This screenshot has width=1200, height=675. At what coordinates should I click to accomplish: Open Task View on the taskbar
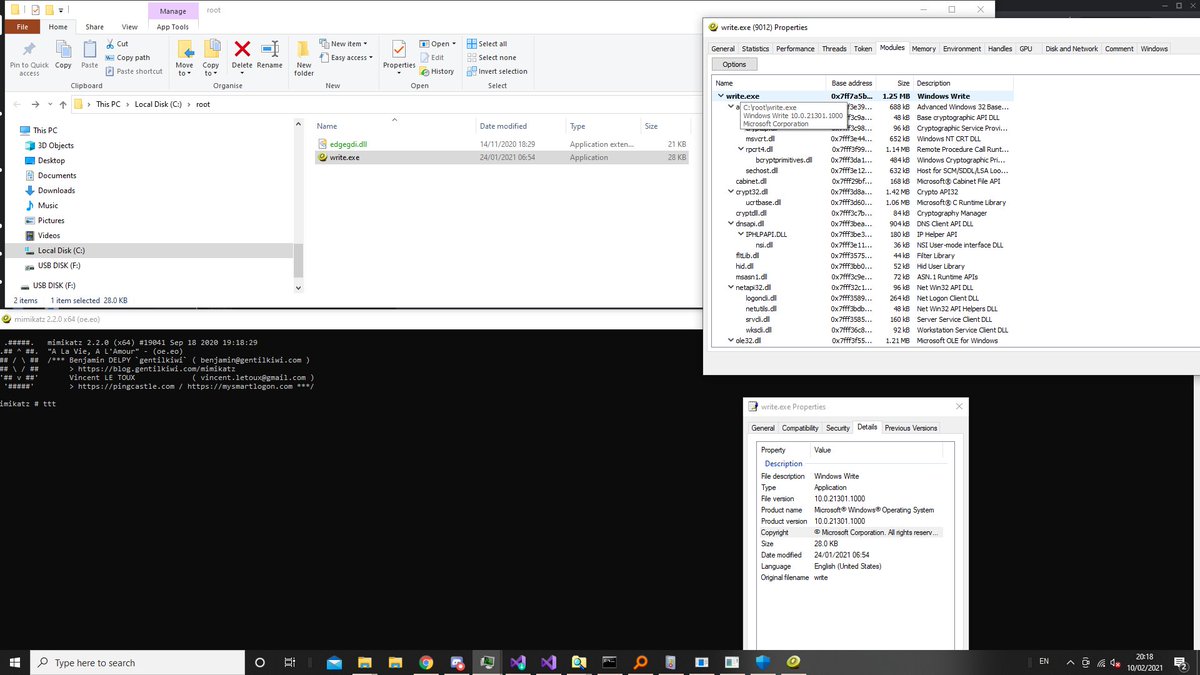click(x=289, y=662)
